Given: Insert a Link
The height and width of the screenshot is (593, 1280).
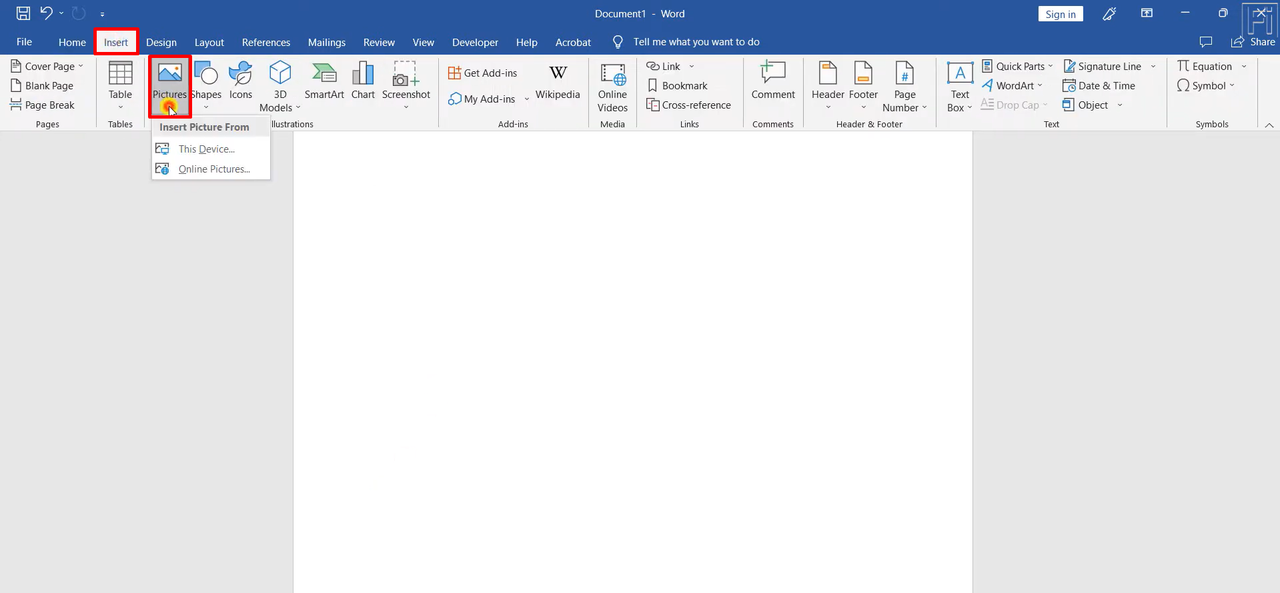Looking at the screenshot, I should pos(669,66).
